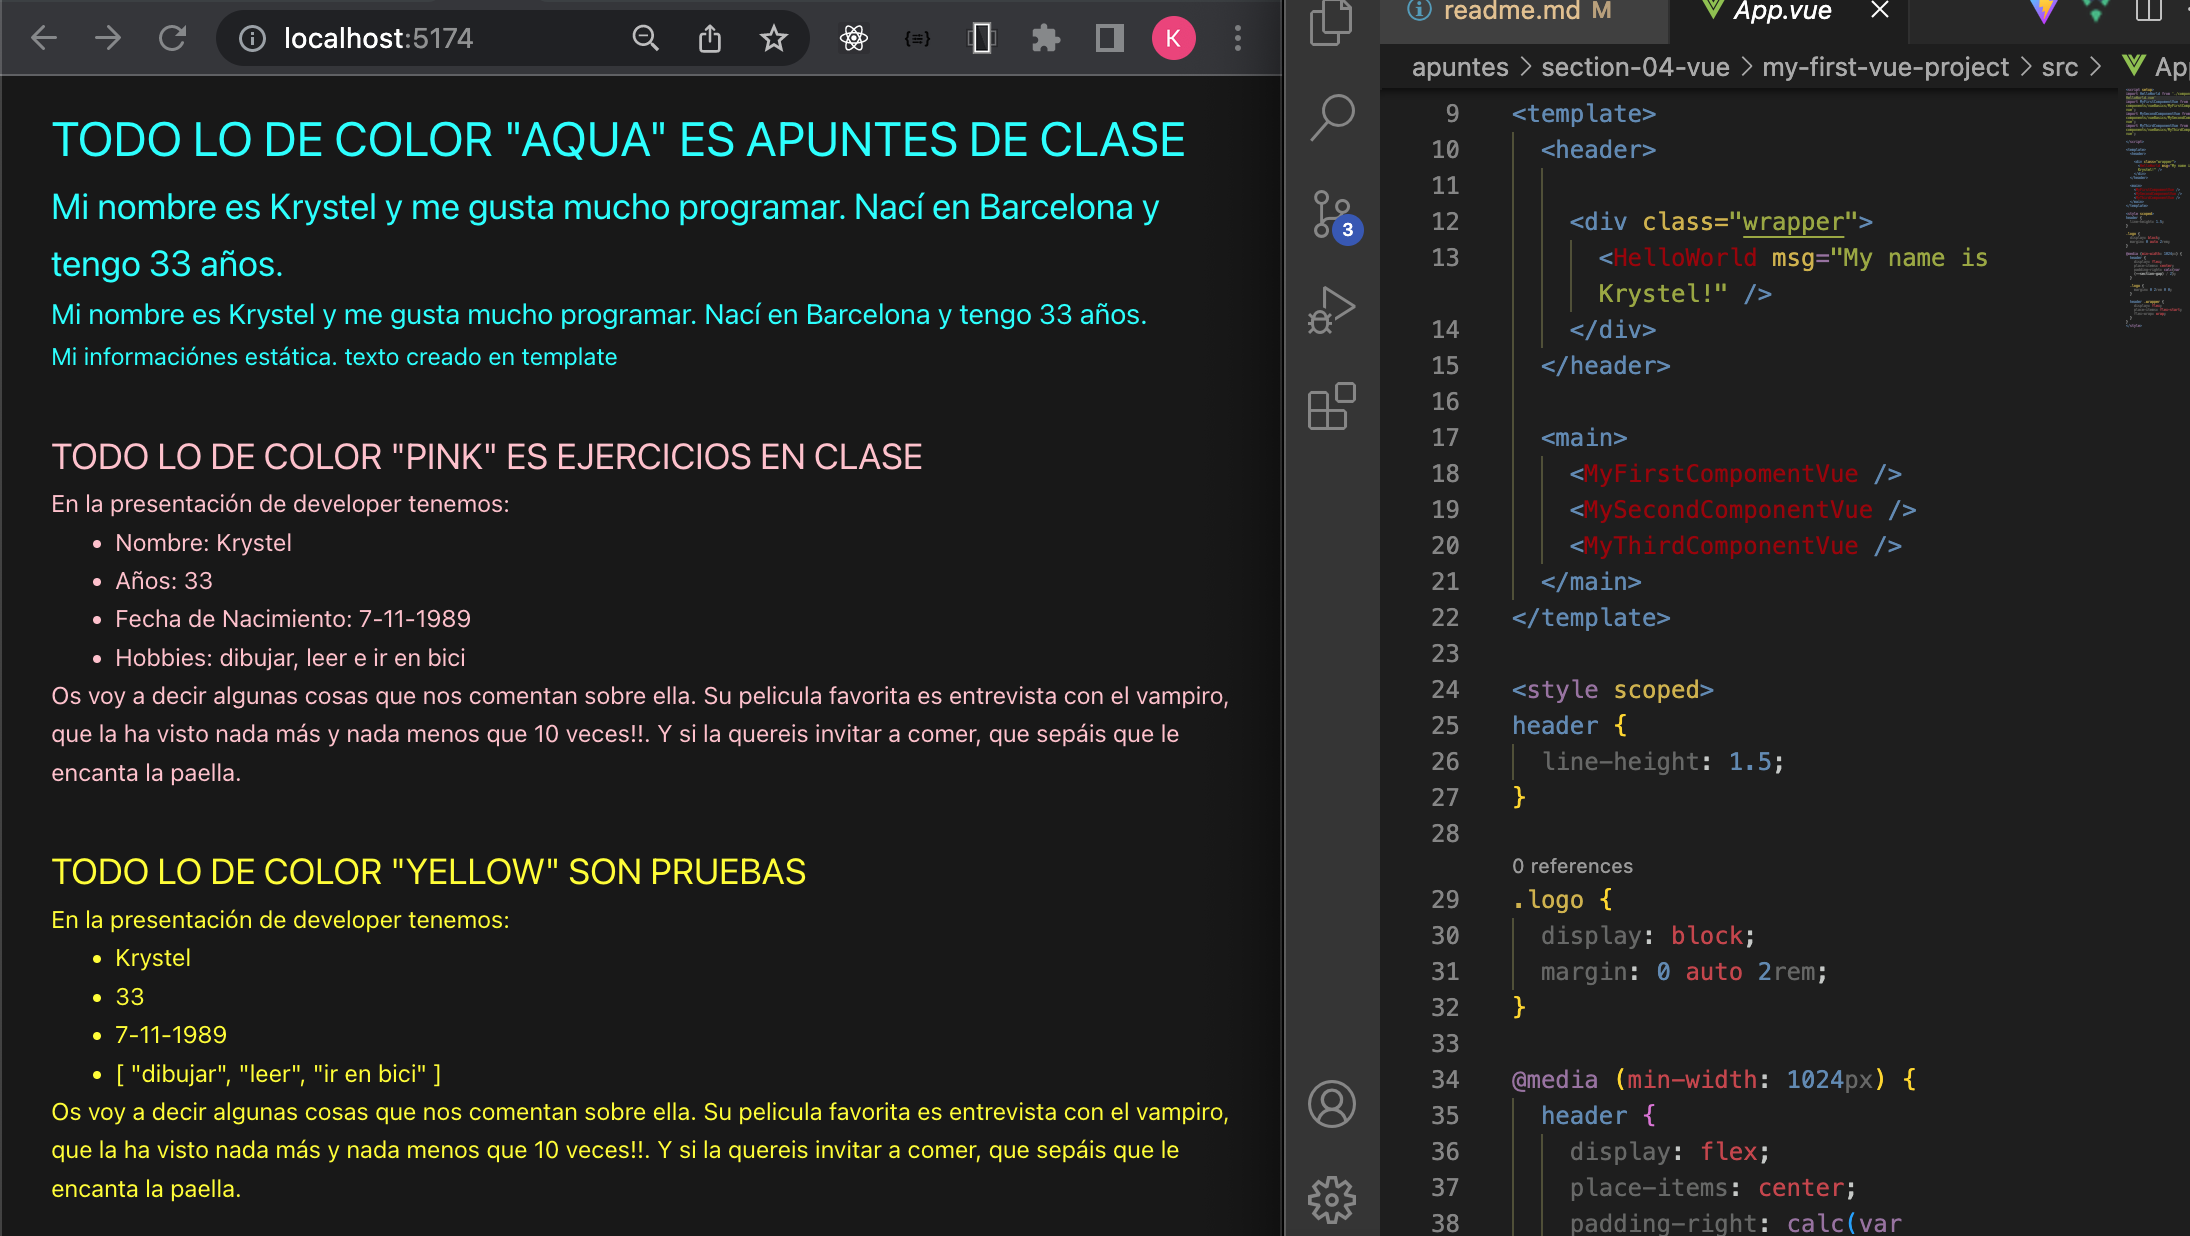Open the Accounts menu icon
Screen dimensions: 2190x1236
pyautogui.click(x=1331, y=1104)
